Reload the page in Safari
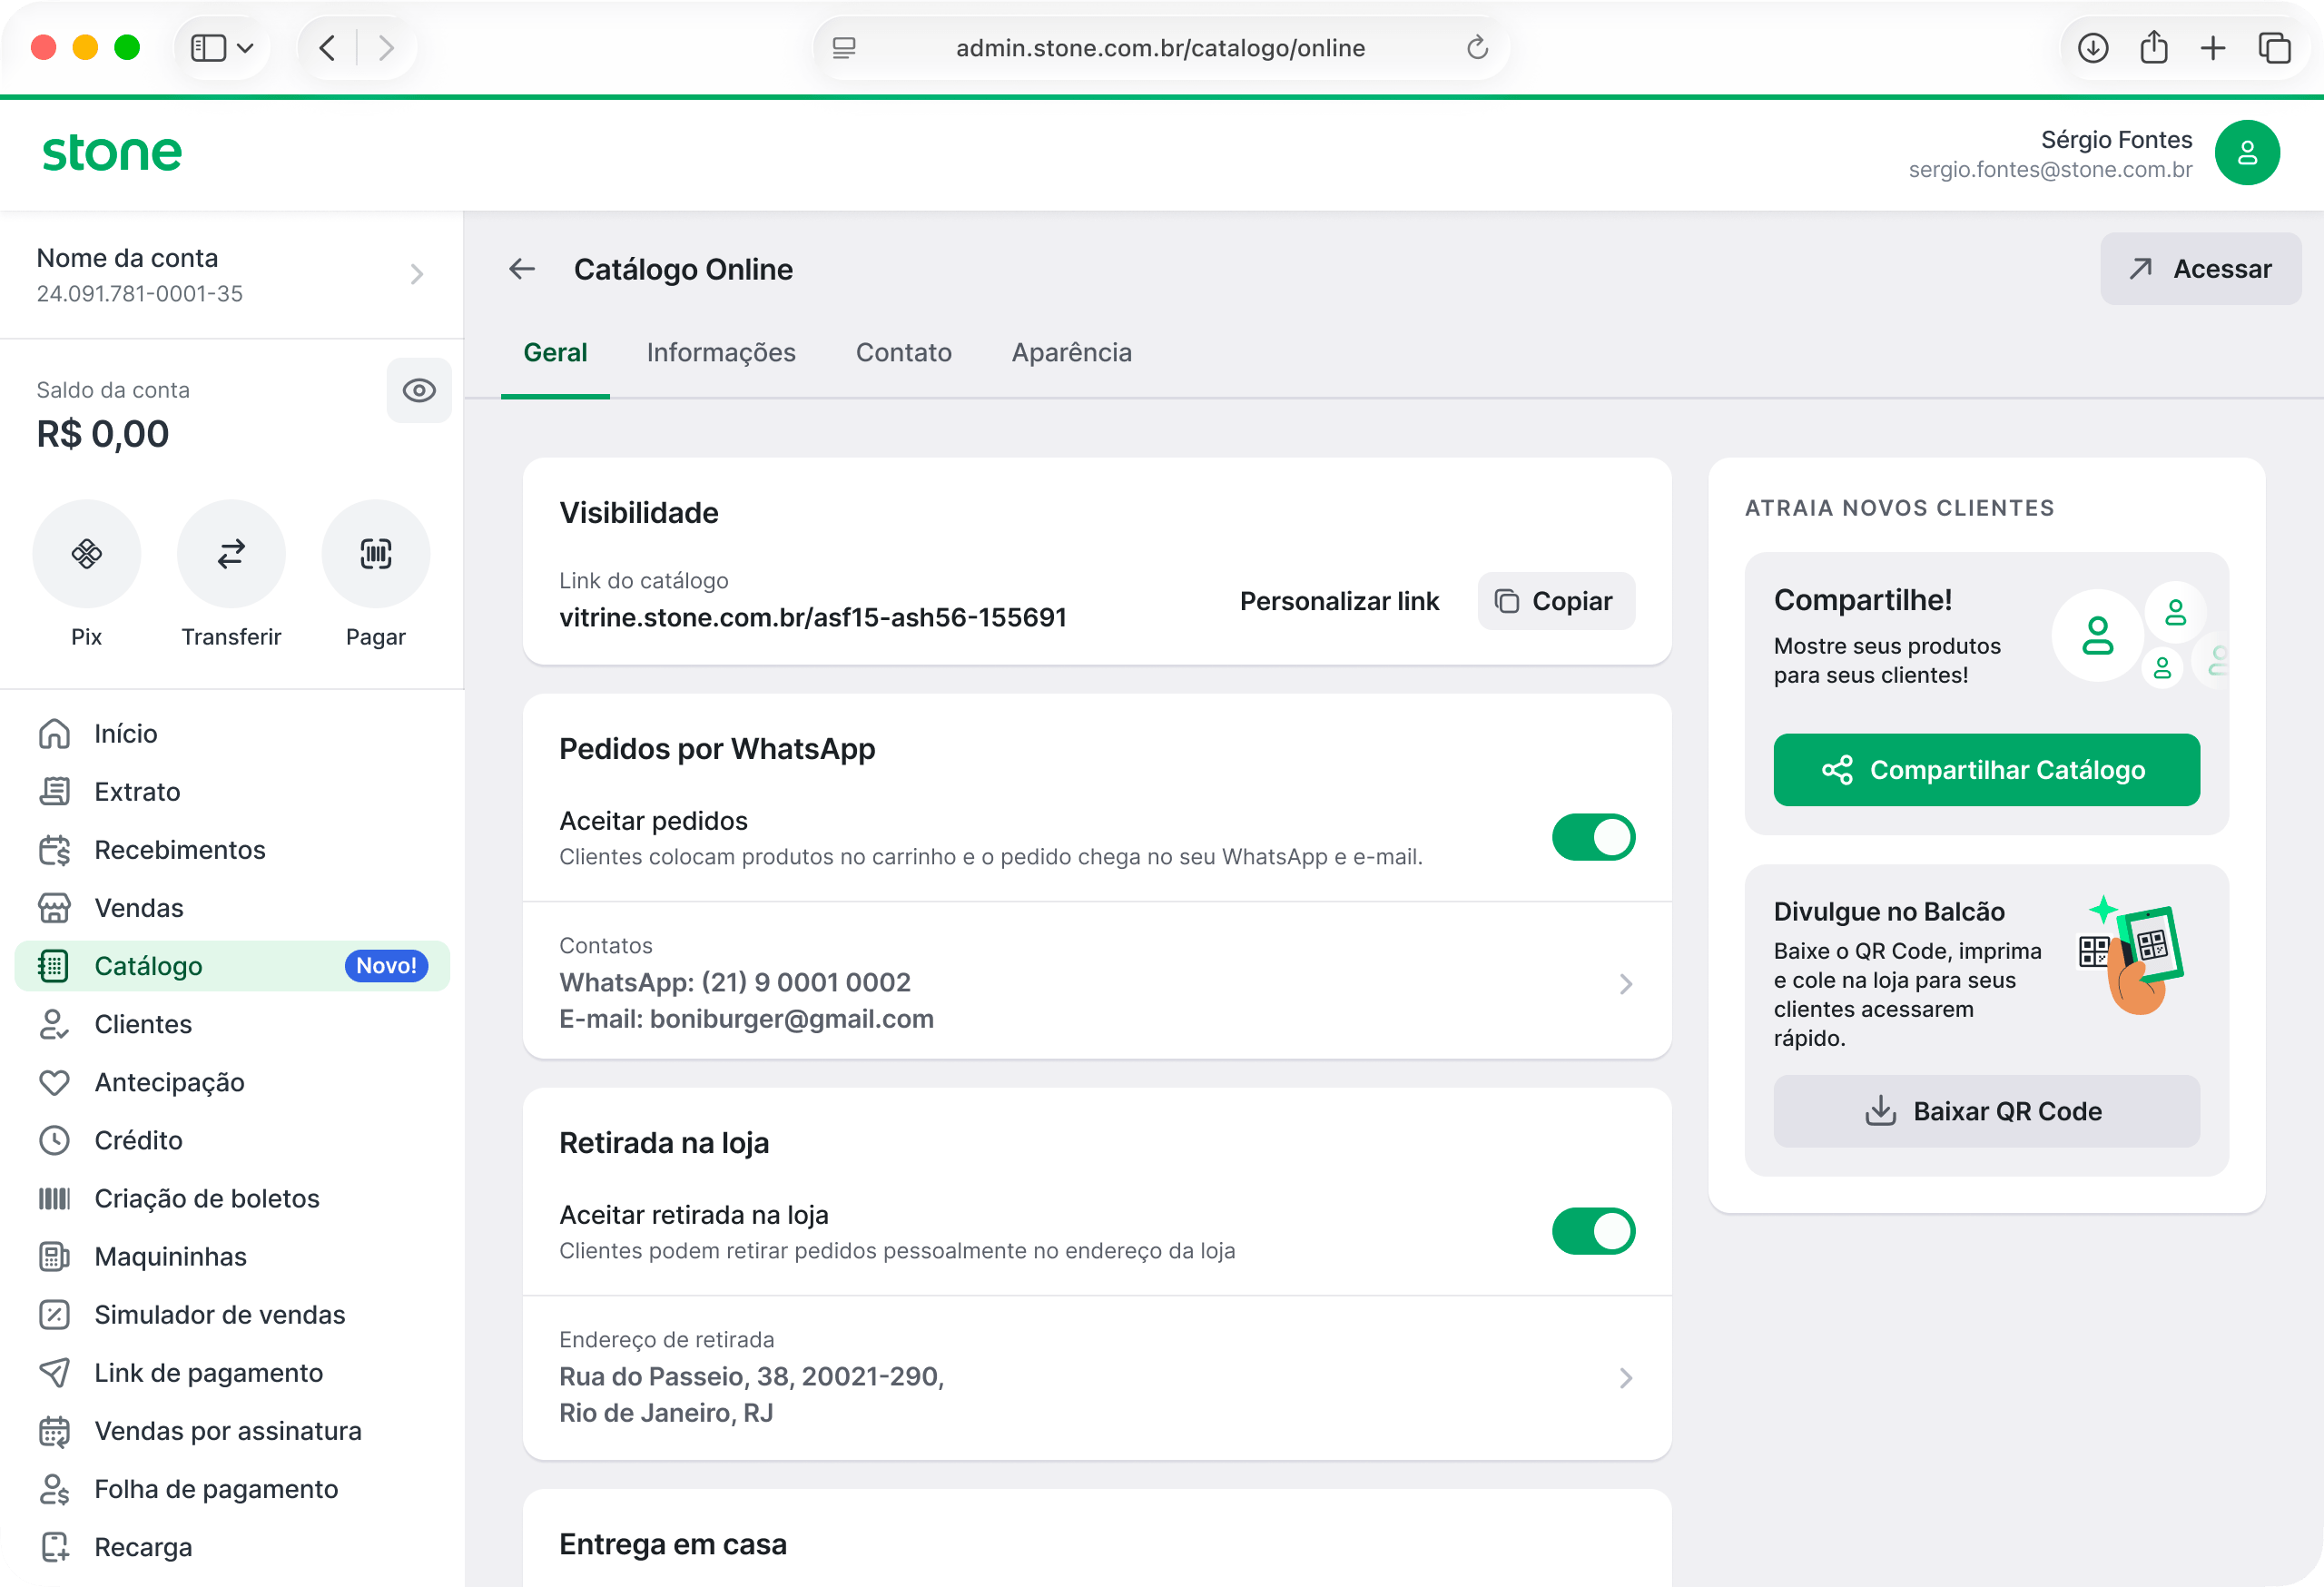Viewport: 2324px width, 1587px height. (x=1477, y=47)
